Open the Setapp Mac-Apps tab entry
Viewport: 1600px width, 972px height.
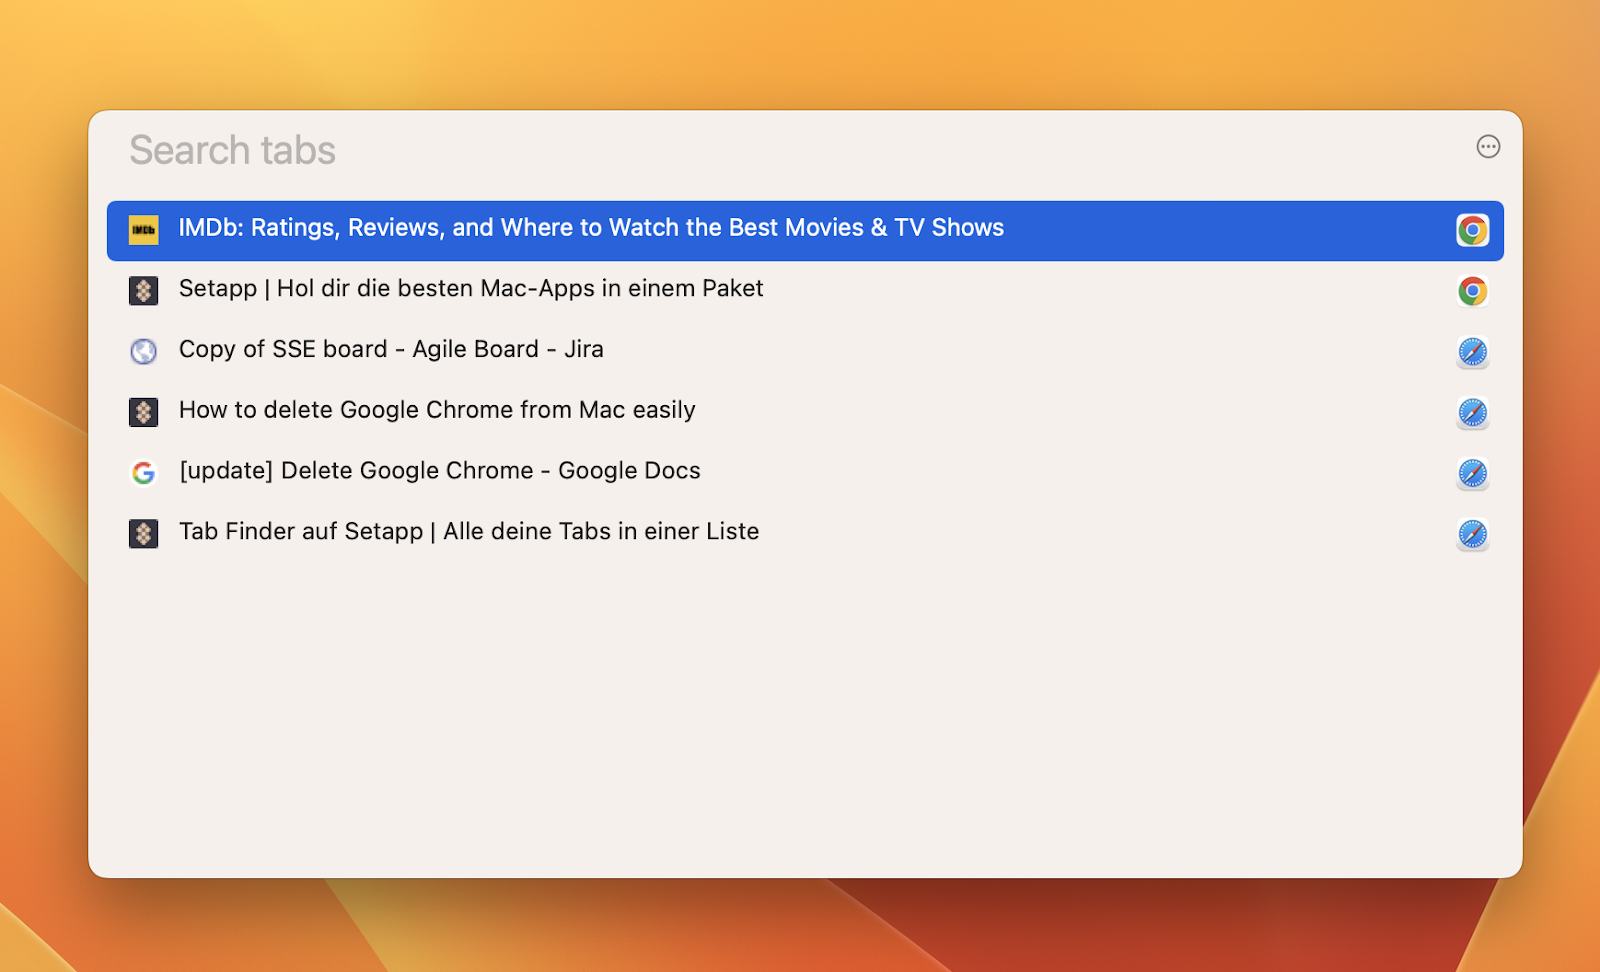pyautogui.click(x=470, y=289)
